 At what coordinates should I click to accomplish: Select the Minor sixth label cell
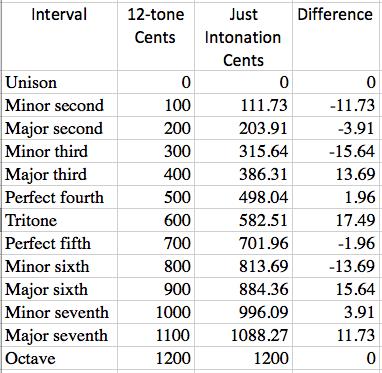click(x=60, y=266)
